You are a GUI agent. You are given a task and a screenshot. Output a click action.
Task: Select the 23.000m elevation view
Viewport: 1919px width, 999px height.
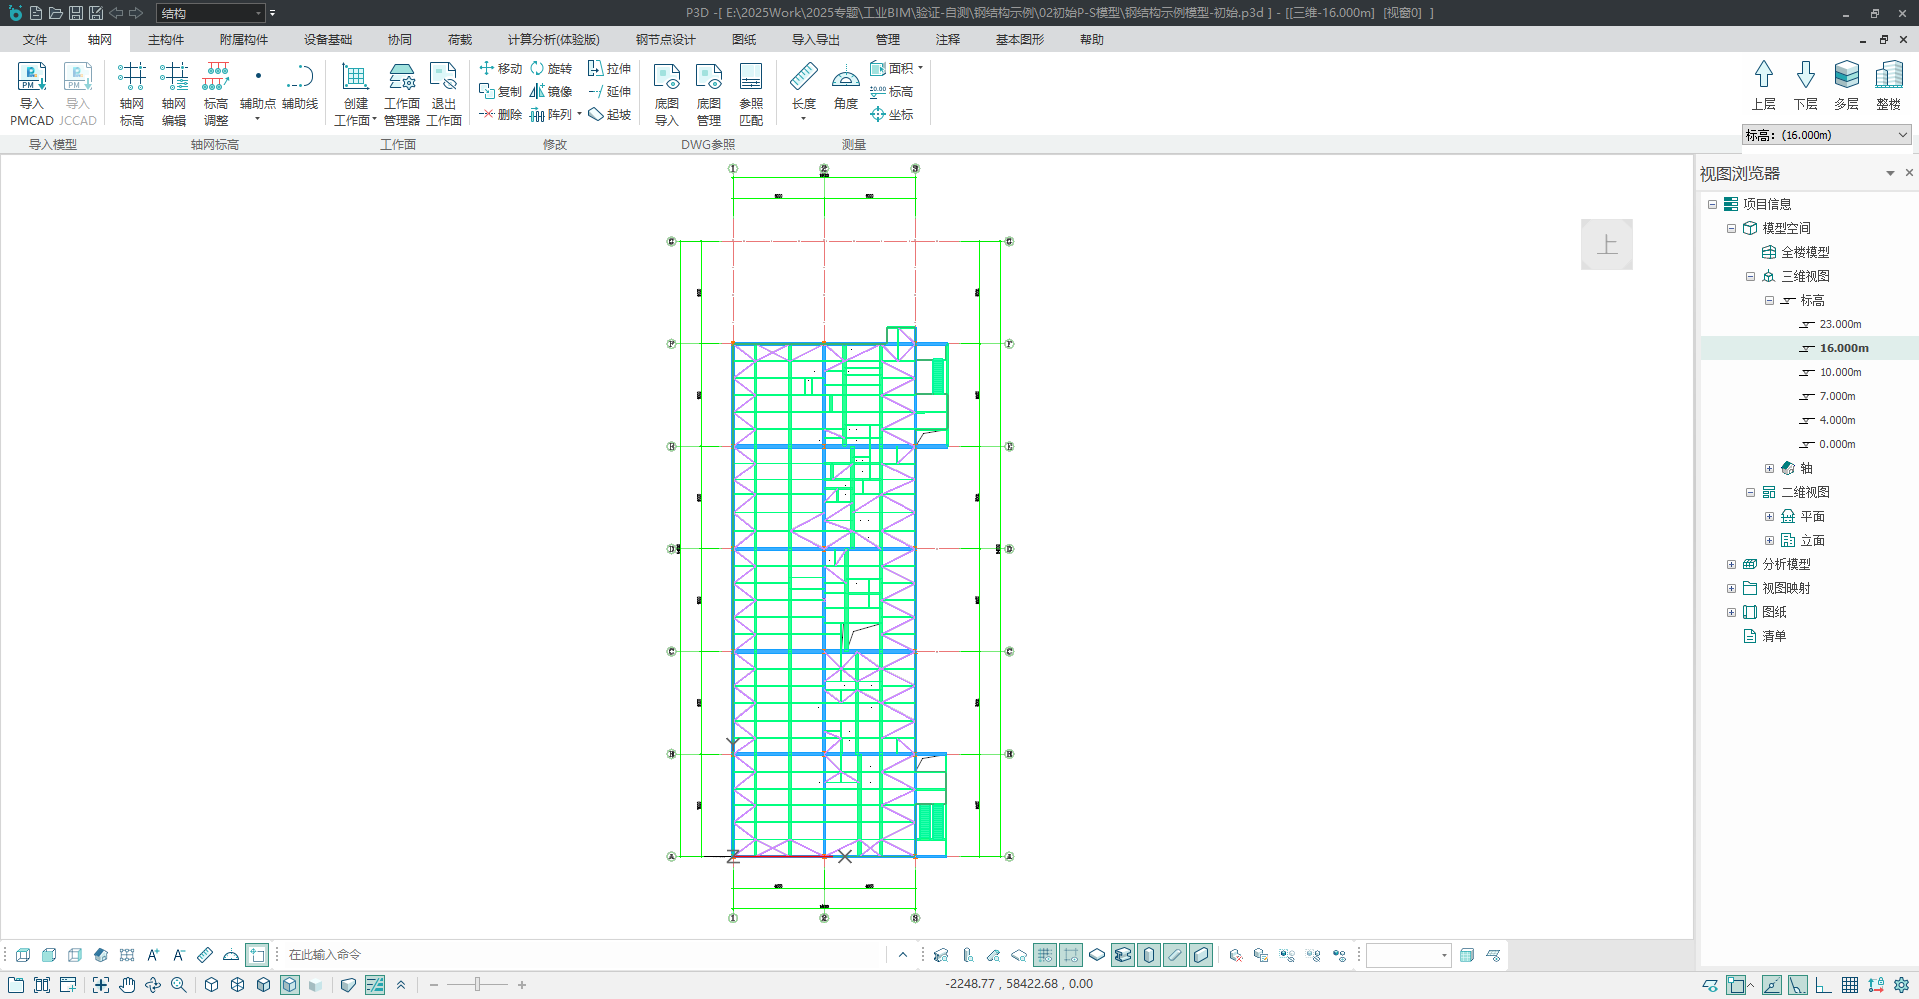pyautogui.click(x=1840, y=324)
